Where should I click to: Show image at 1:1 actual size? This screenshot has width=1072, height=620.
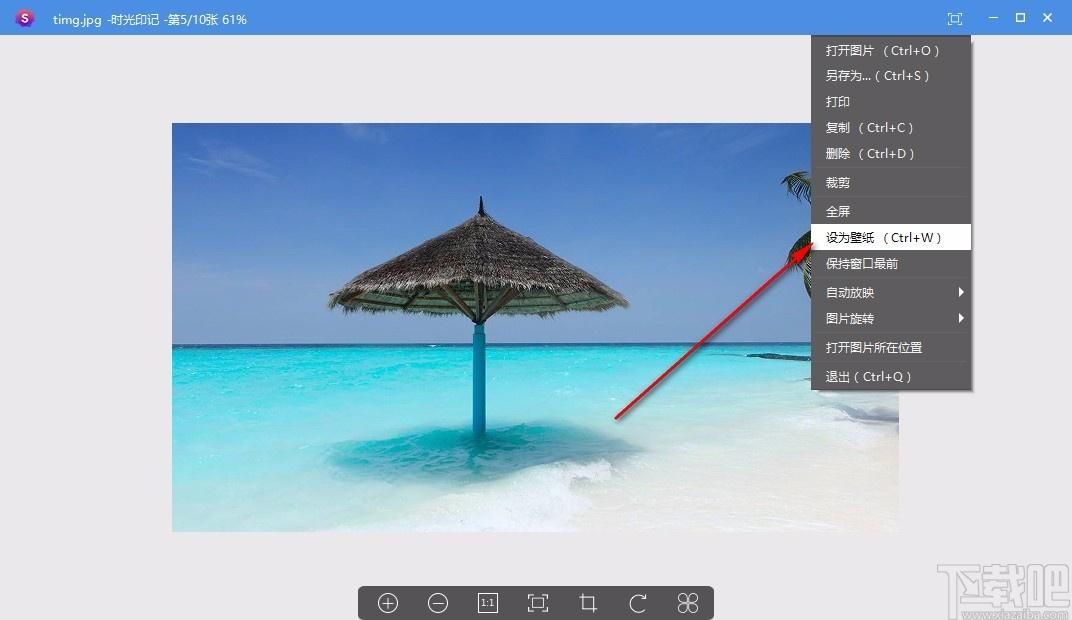pos(487,603)
